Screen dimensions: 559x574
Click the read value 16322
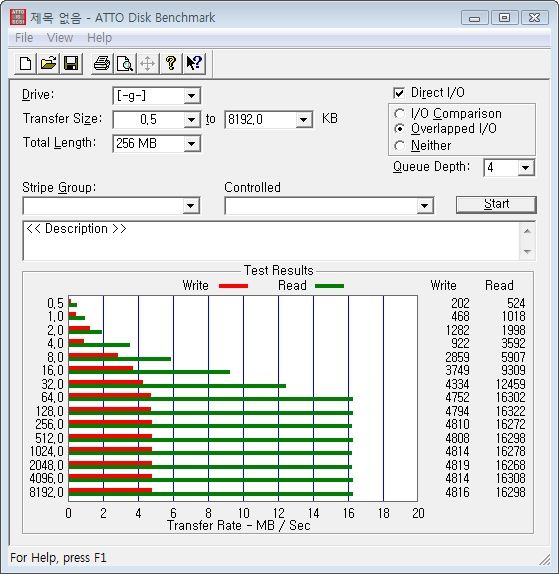pyautogui.click(x=510, y=411)
